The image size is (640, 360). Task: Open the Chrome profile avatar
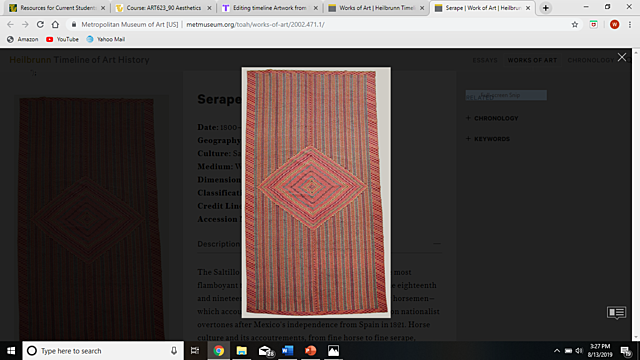[614, 24]
